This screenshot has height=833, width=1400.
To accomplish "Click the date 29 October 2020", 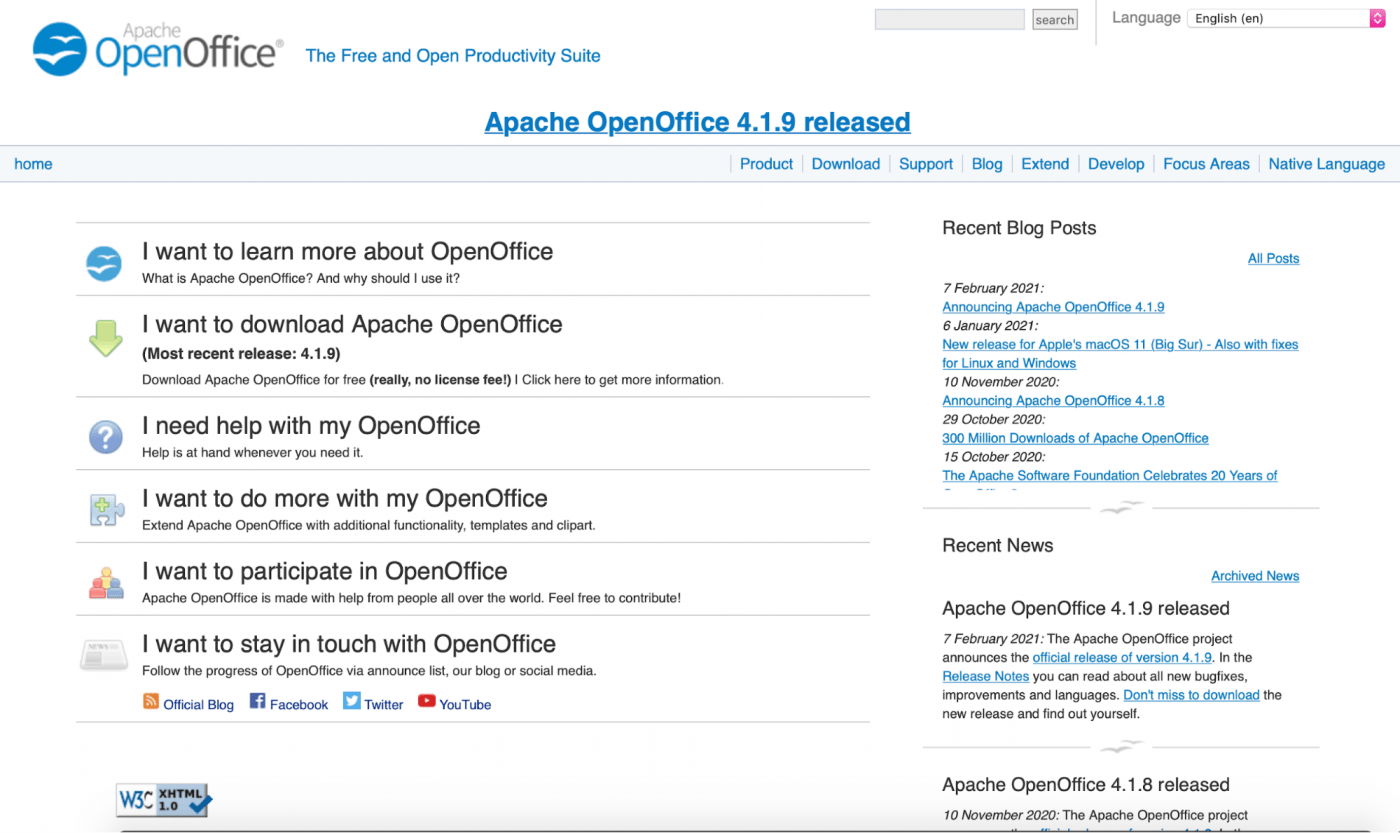I will [993, 419].
